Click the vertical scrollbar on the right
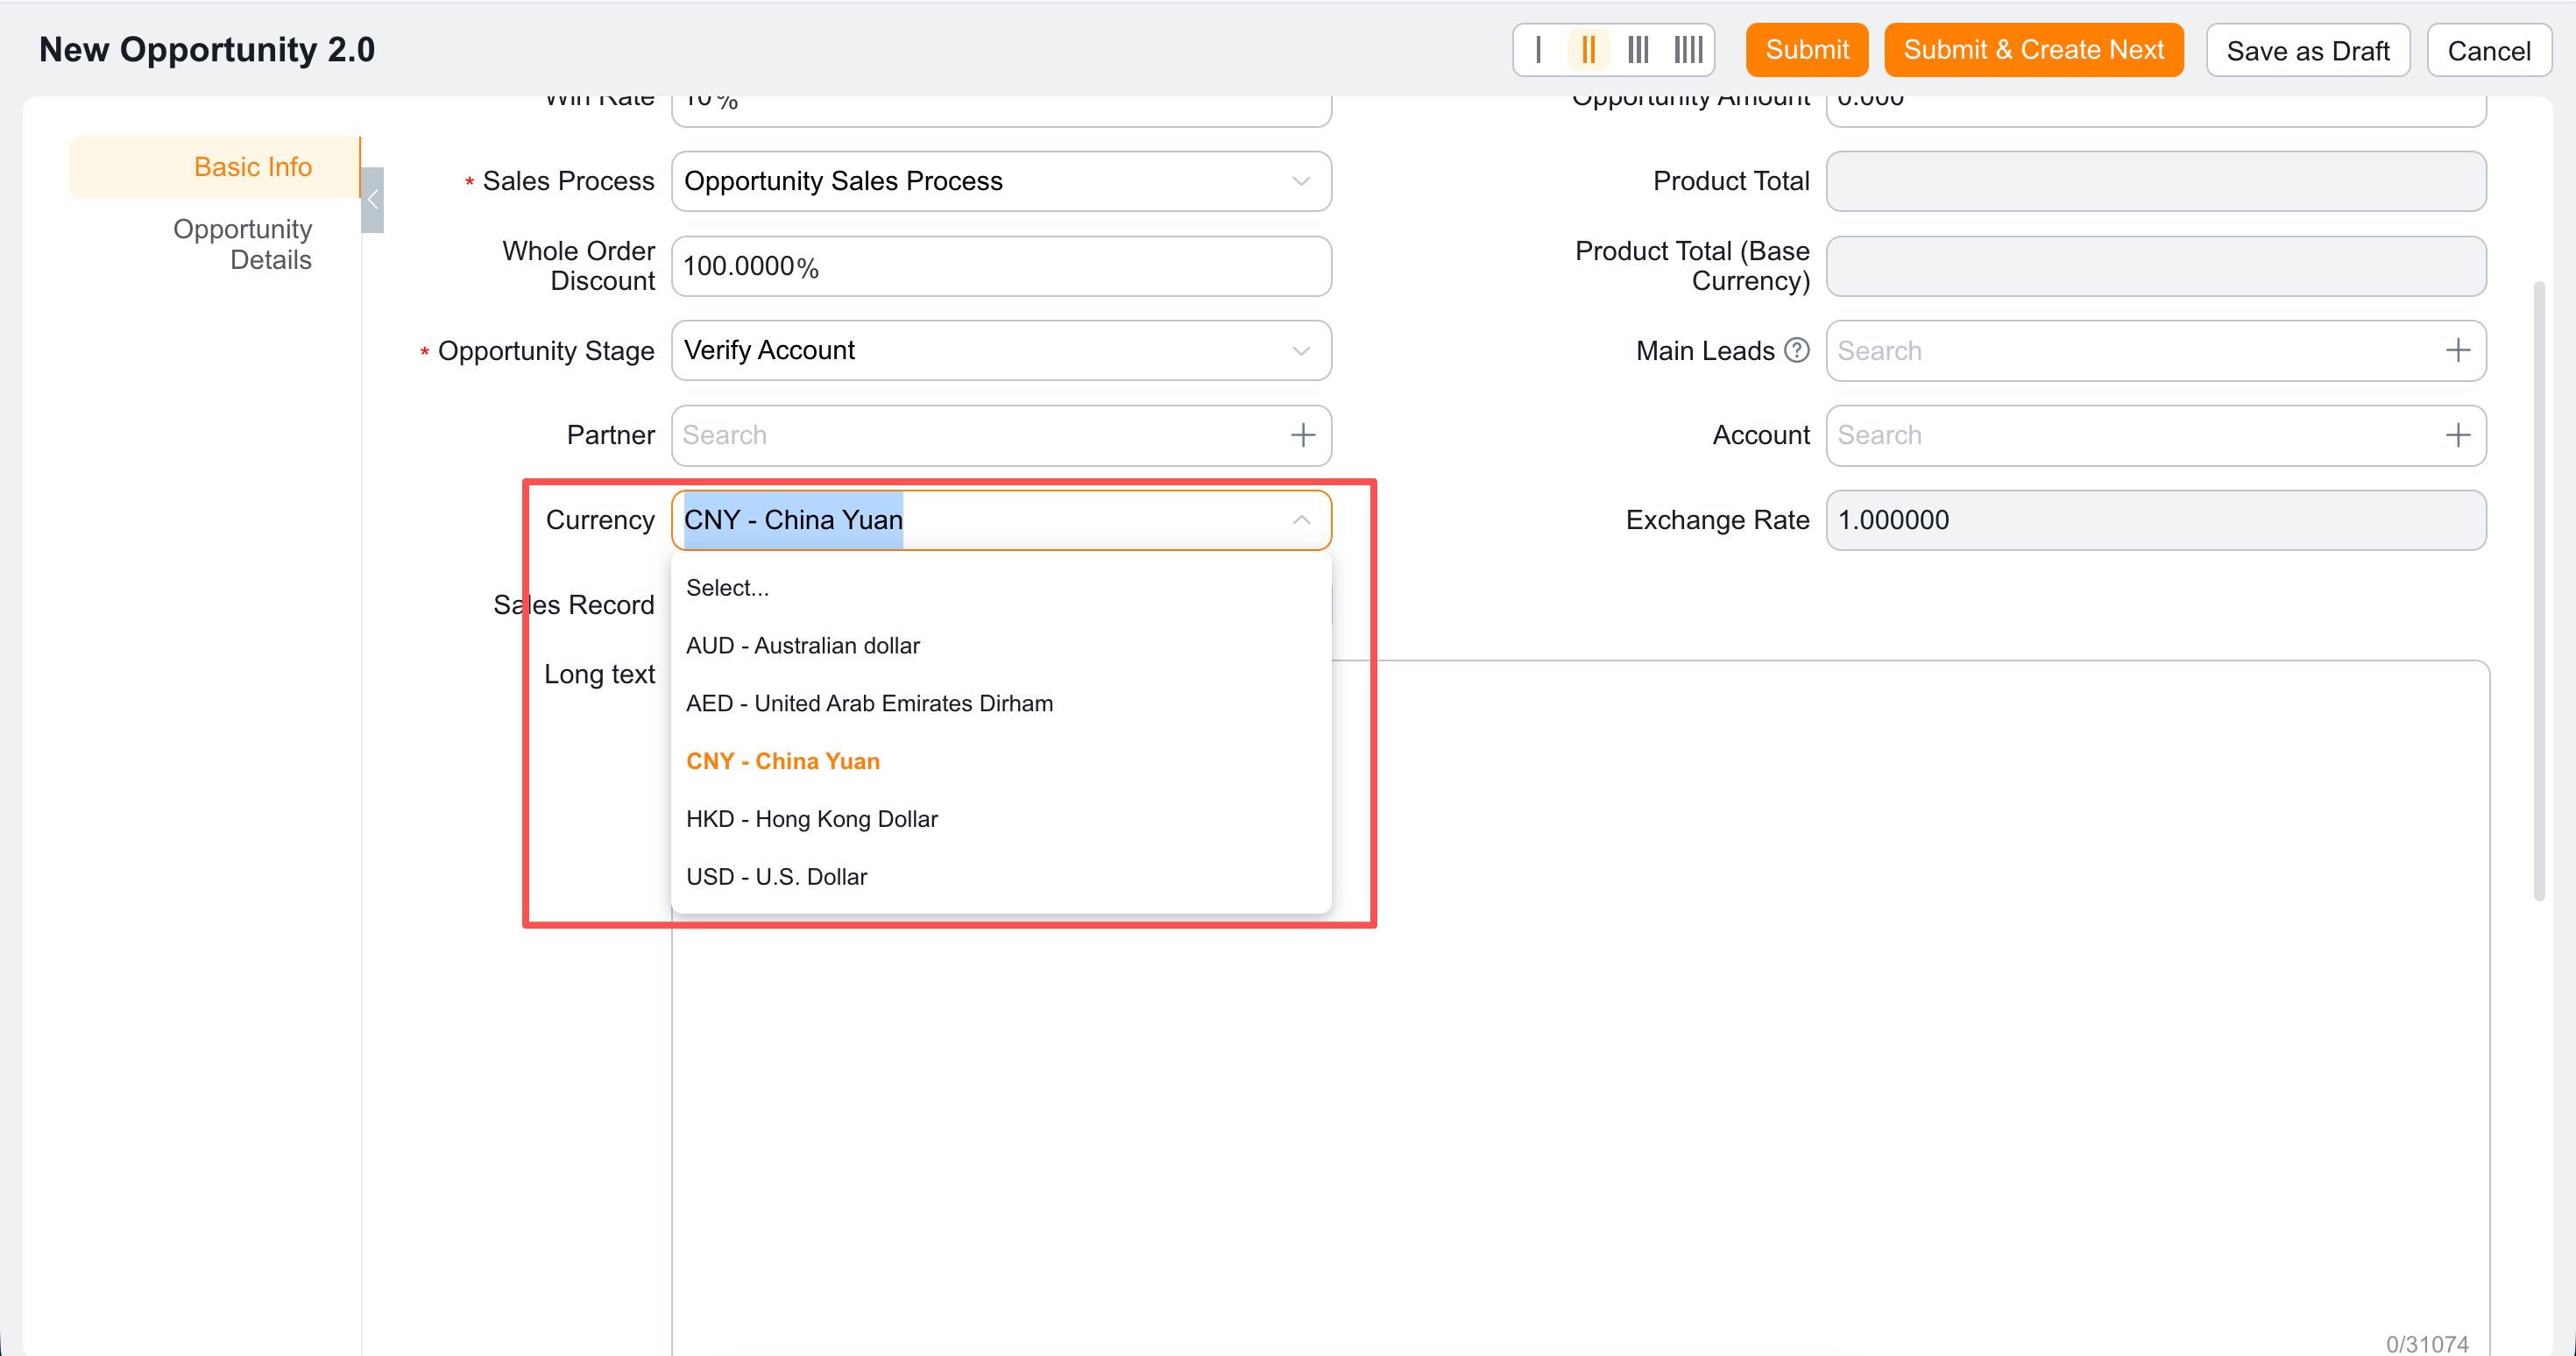Screen dimensions: 2576x1356 point(2538,591)
